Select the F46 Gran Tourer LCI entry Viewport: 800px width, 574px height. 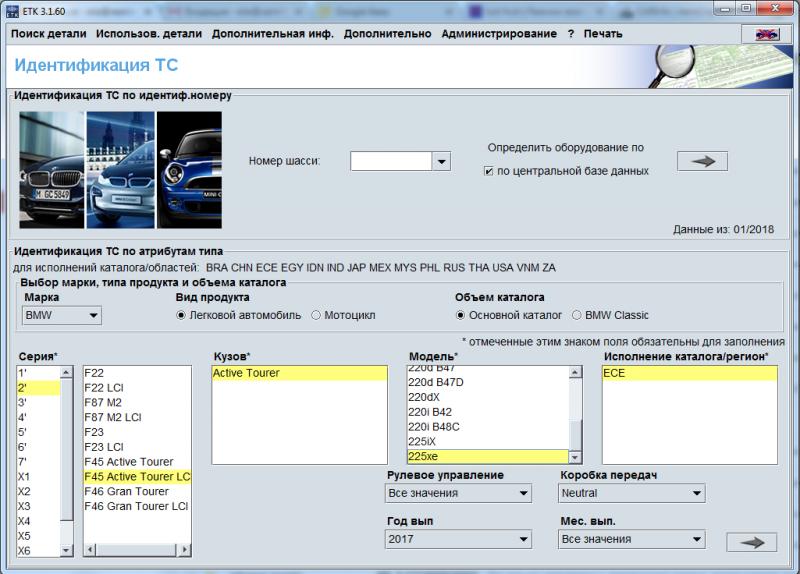coord(137,506)
